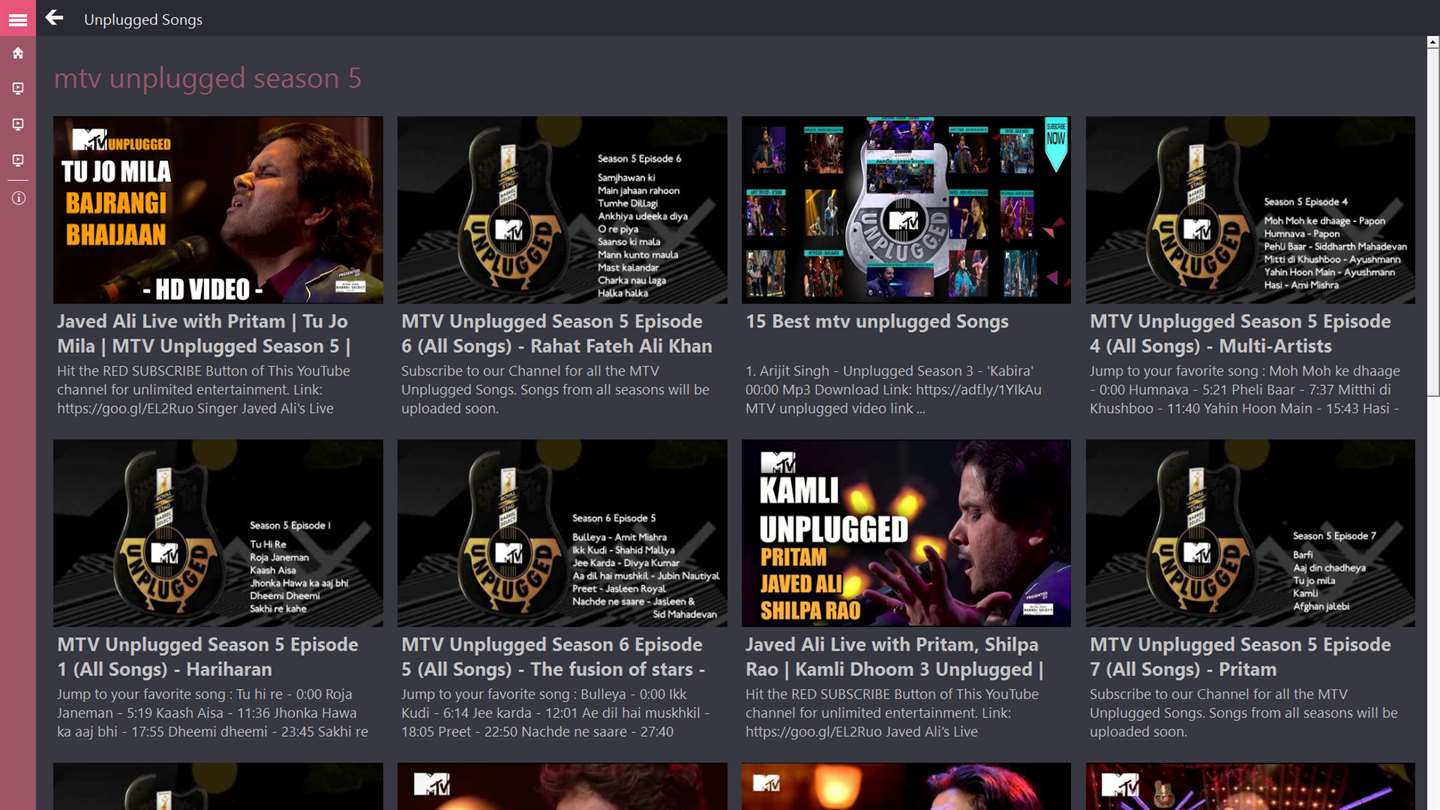Click the description starting 'Moh Moh ke dhaage'
The image size is (1440, 810).
click(1245, 390)
